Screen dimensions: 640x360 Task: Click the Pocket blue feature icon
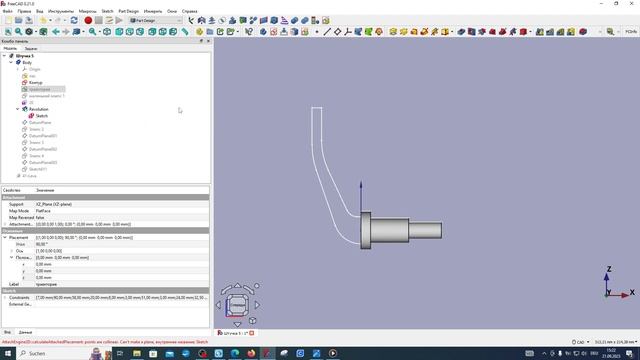[461, 31]
